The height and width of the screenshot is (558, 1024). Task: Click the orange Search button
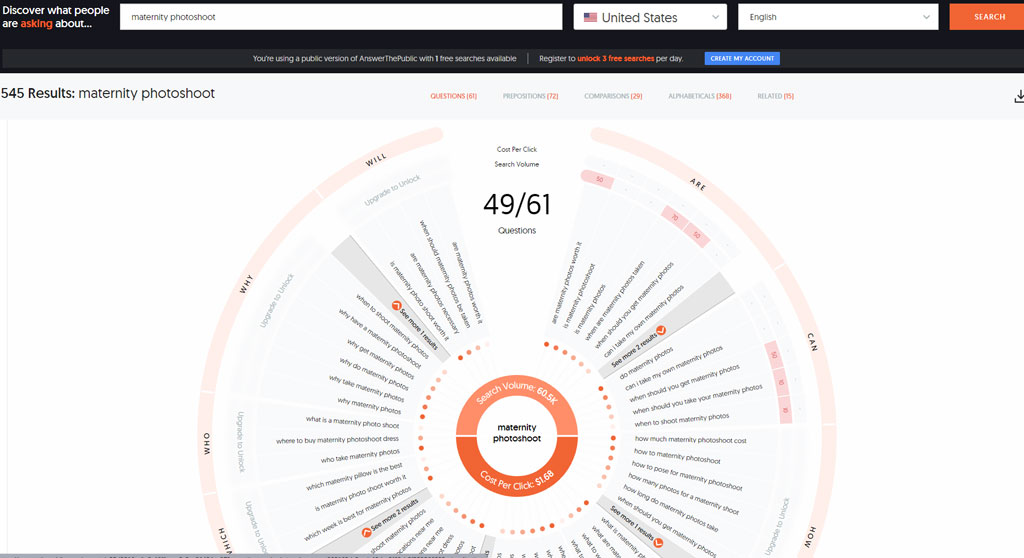tap(987, 17)
